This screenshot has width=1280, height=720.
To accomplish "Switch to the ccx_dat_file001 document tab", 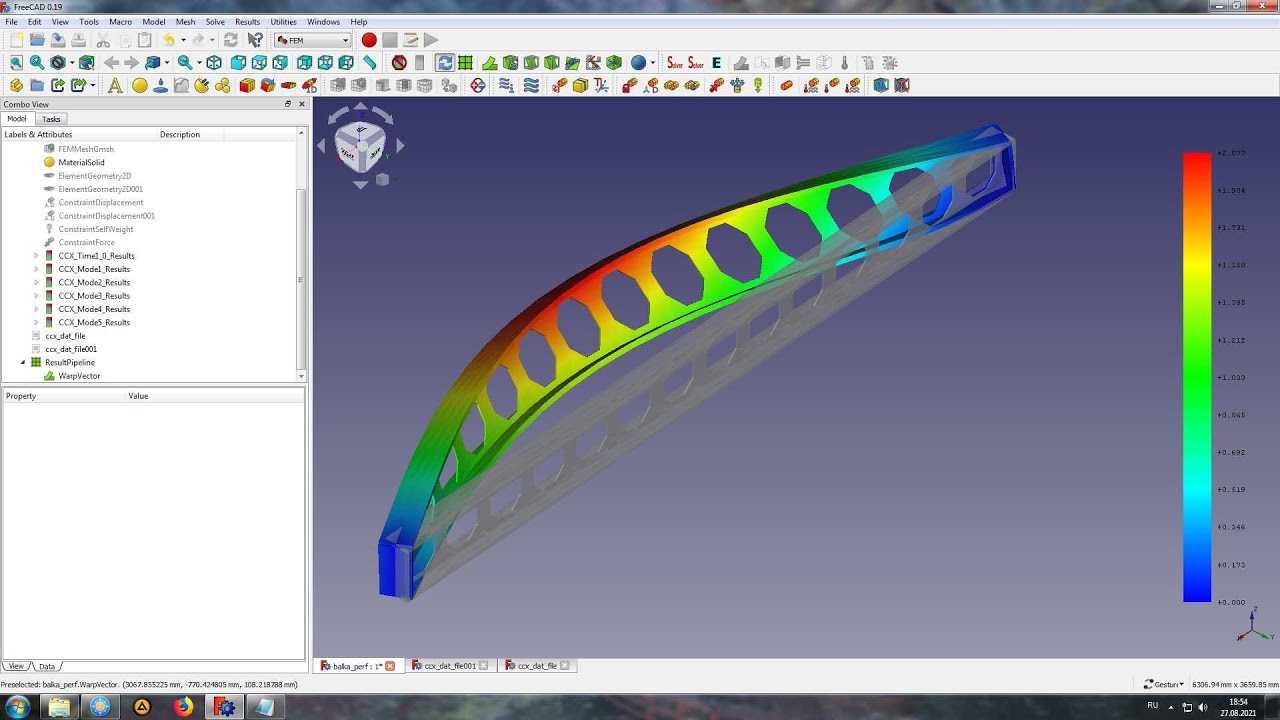I will click(449, 665).
